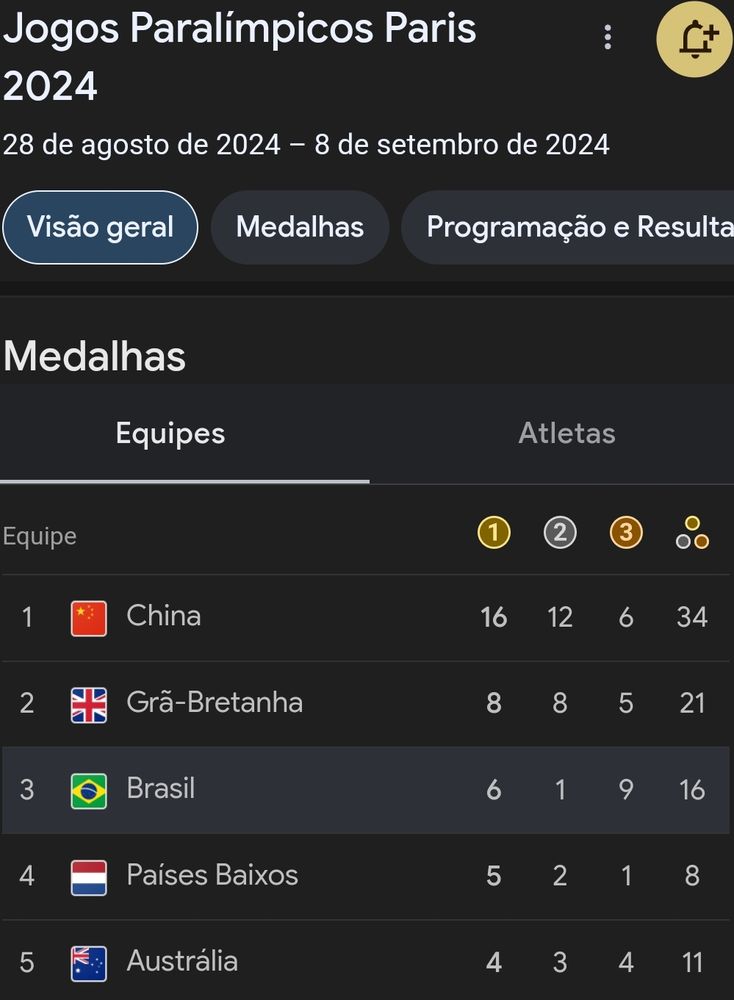The width and height of the screenshot is (734, 1000).
Task: Tap the Great Britain flag icon
Action: click(89, 704)
